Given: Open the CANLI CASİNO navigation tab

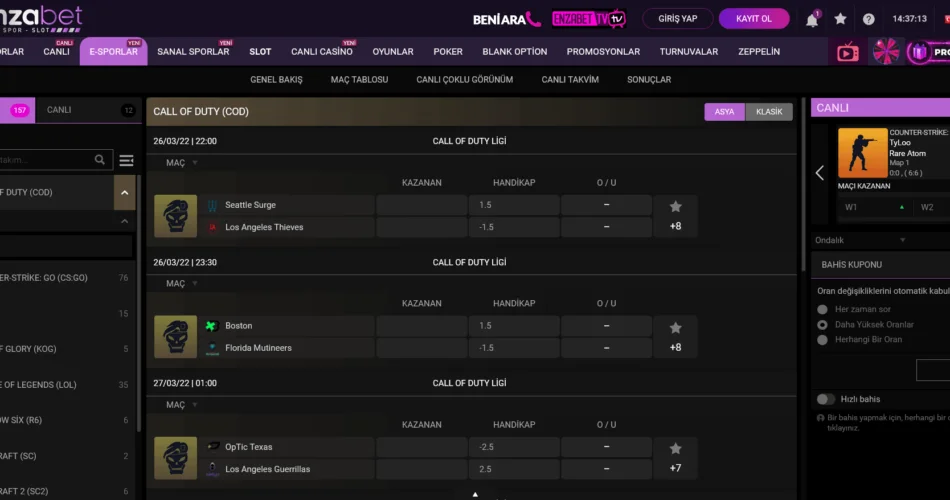Looking at the screenshot, I should click(x=322, y=52).
